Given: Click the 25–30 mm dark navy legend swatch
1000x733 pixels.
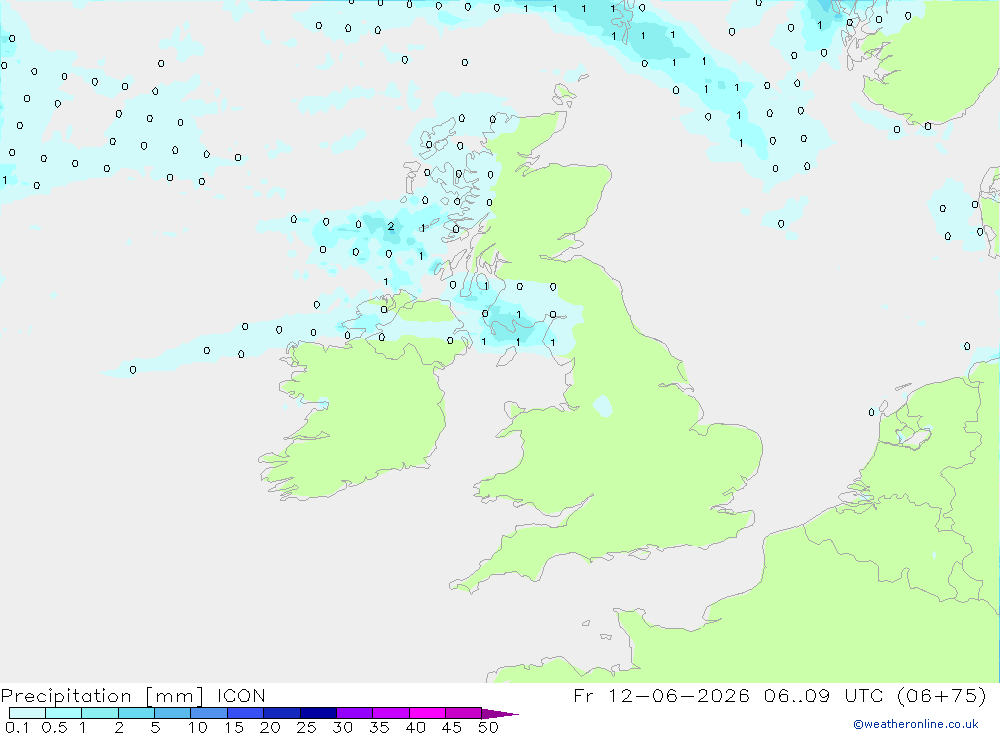Looking at the screenshot, I should (318, 713).
